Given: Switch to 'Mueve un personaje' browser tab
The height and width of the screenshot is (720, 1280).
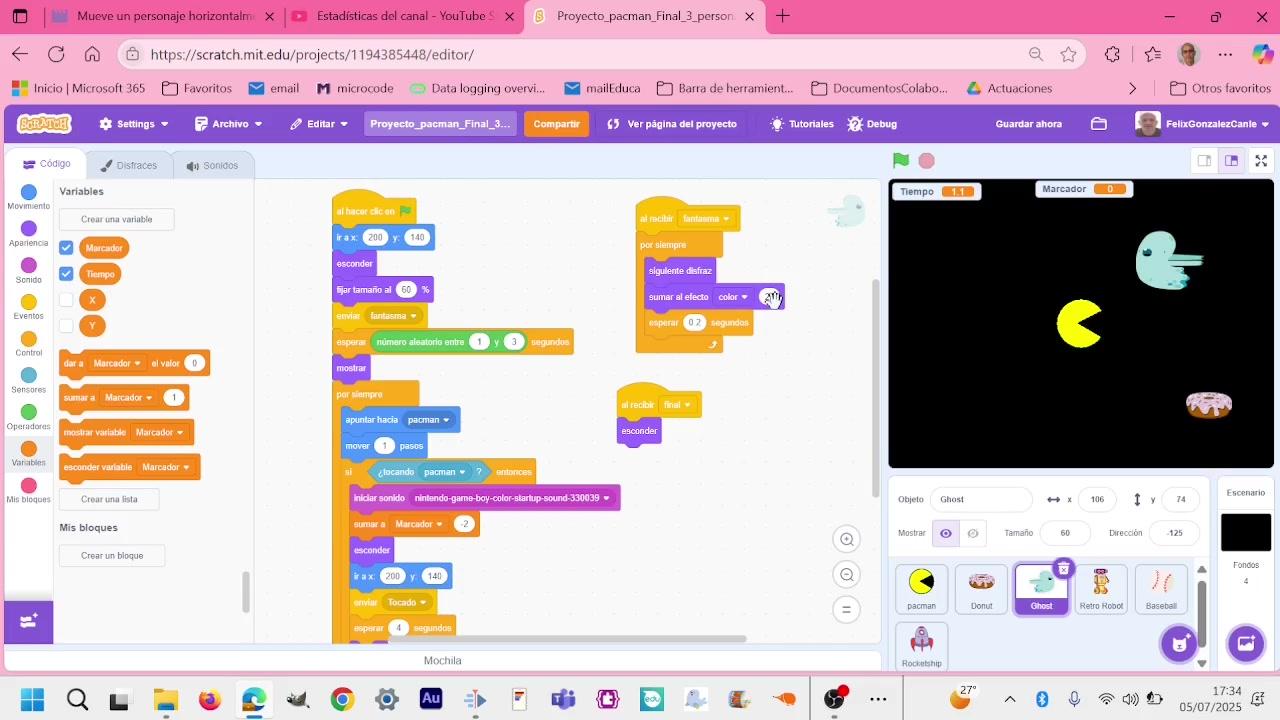Looking at the screenshot, I should [x=164, y=16].
